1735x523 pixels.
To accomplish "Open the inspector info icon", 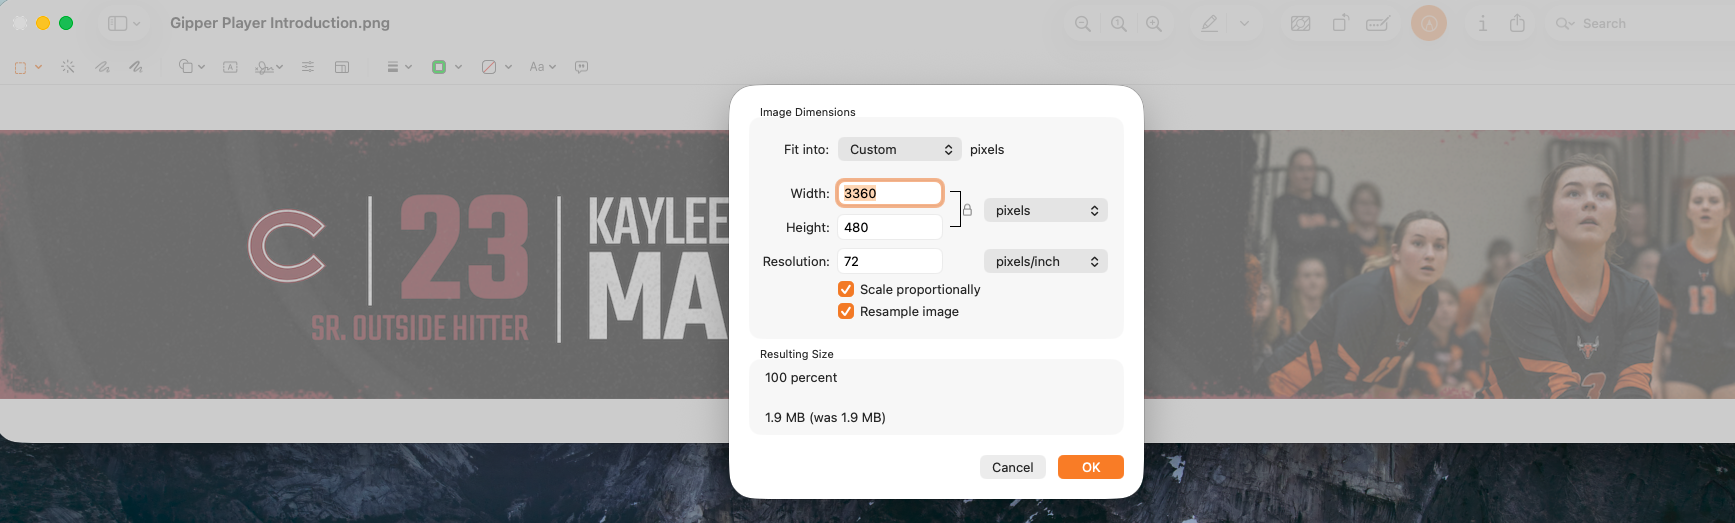I will (1483, 23).
